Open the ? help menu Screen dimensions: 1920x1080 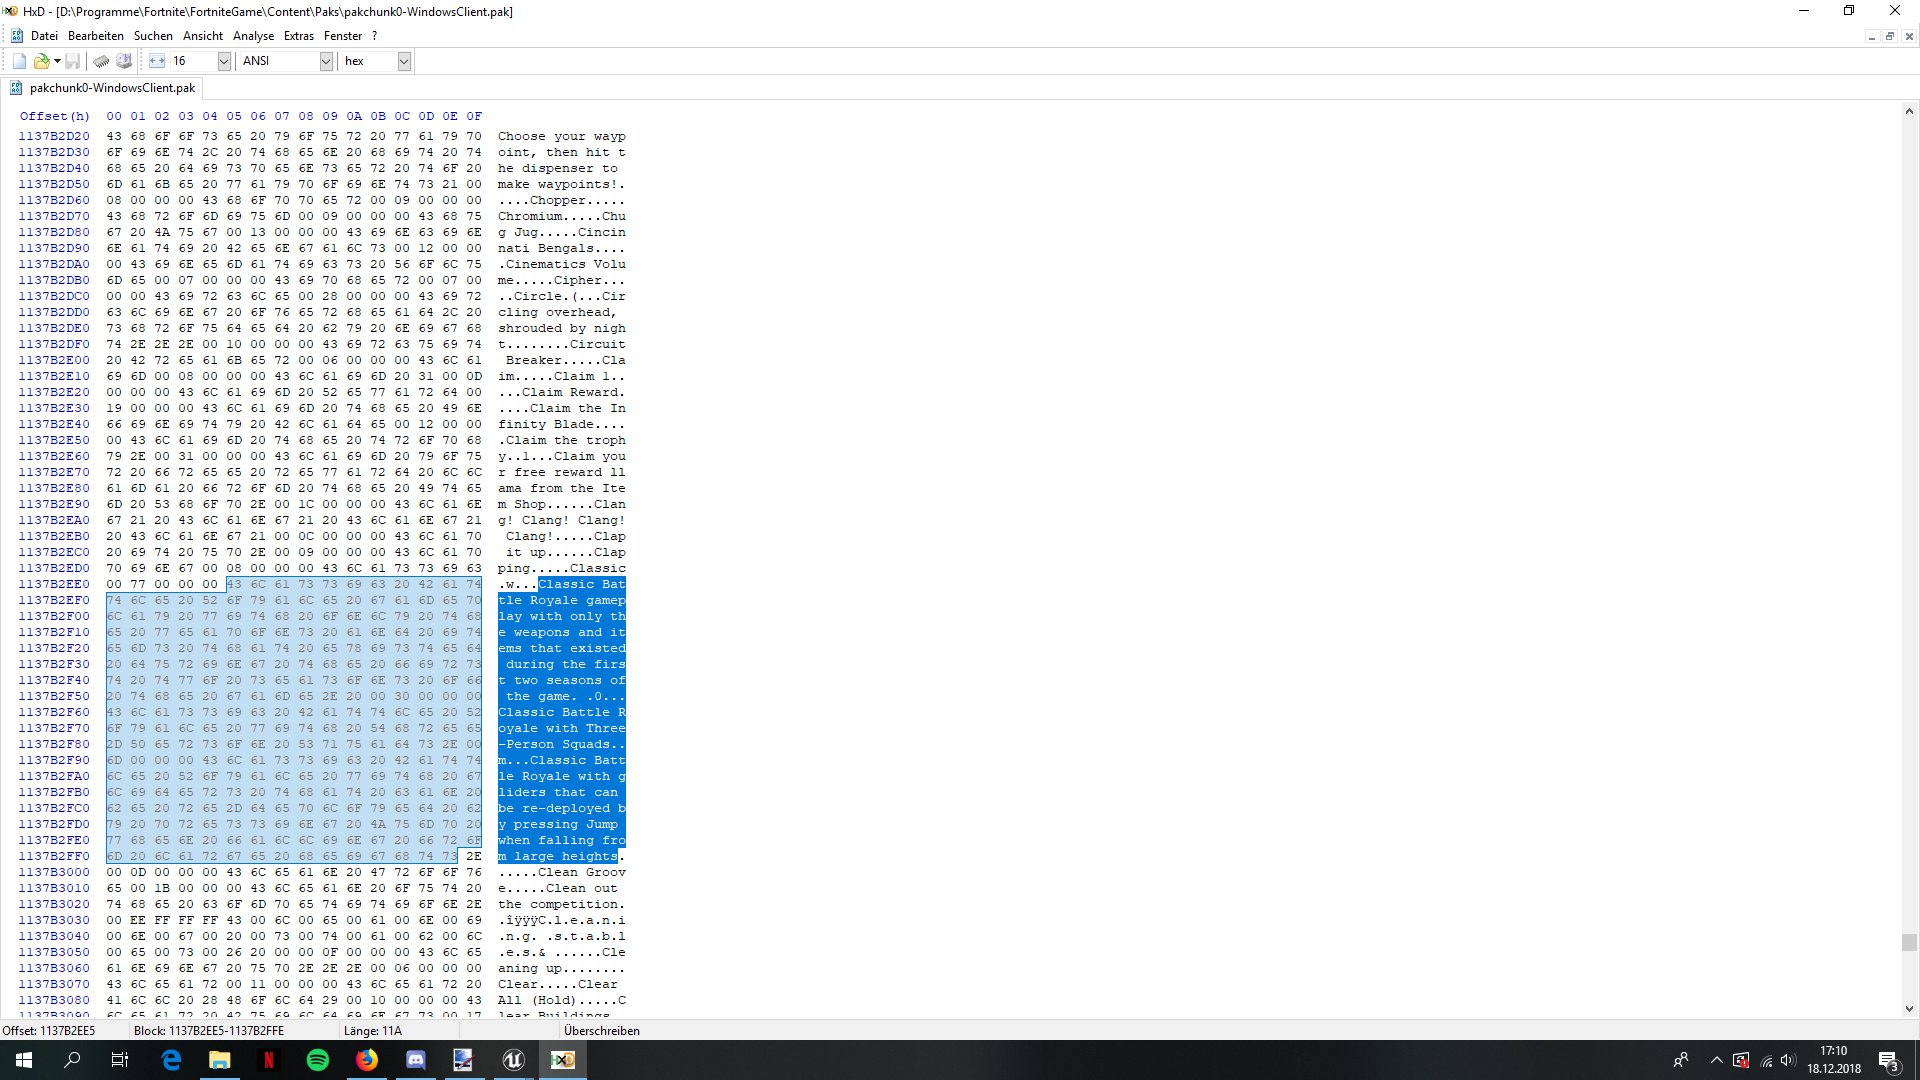click(375, 36)
